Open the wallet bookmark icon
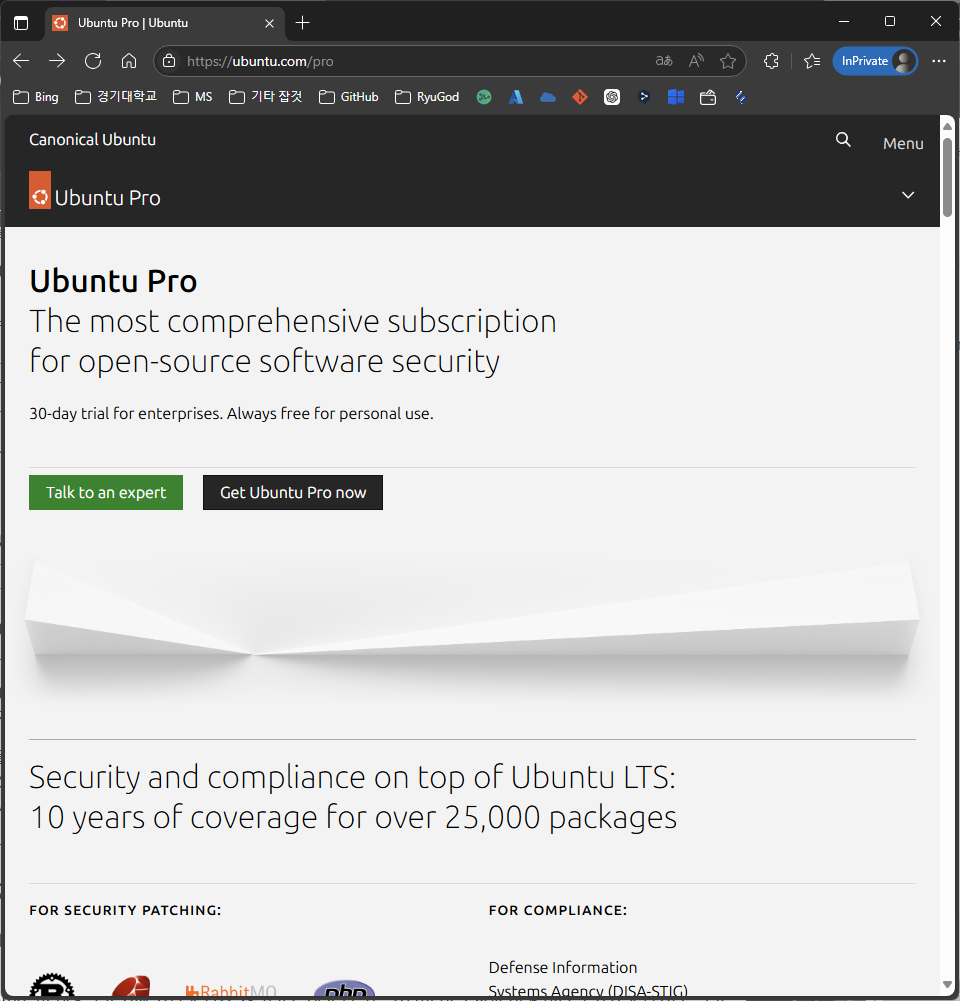 tap(708, 97)
